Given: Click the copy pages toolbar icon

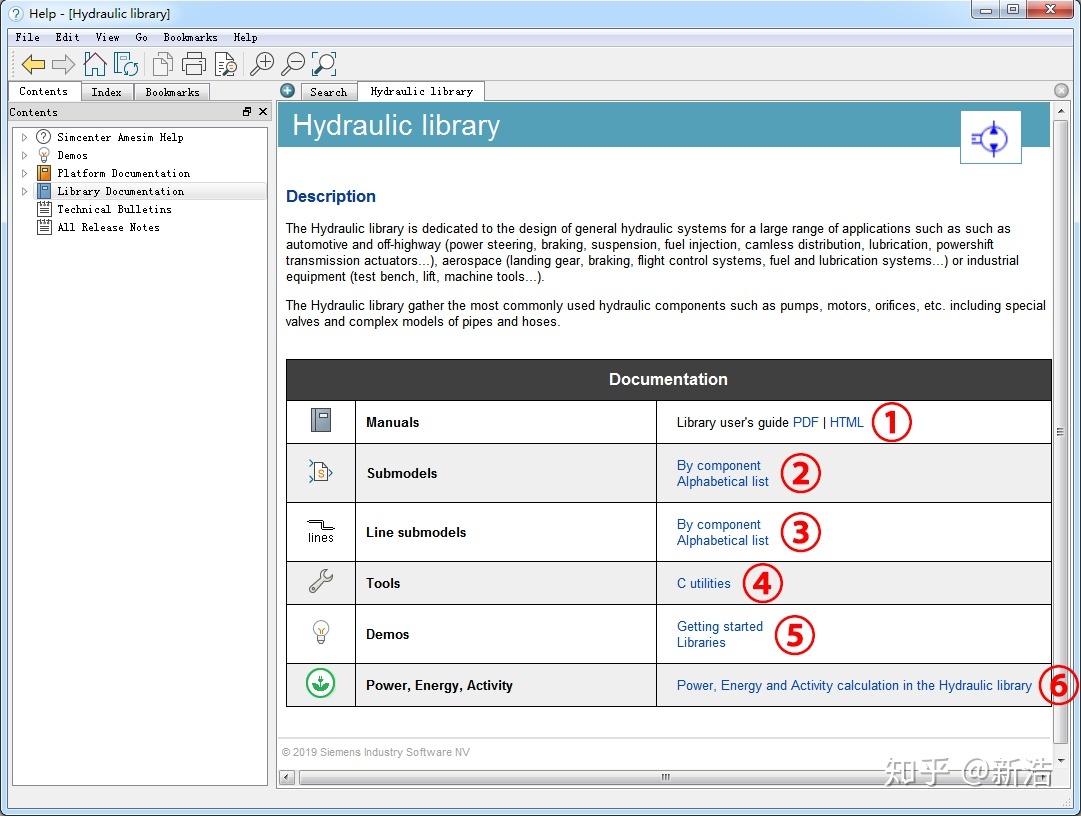Looking at the screenshot, I should point(163,64).
